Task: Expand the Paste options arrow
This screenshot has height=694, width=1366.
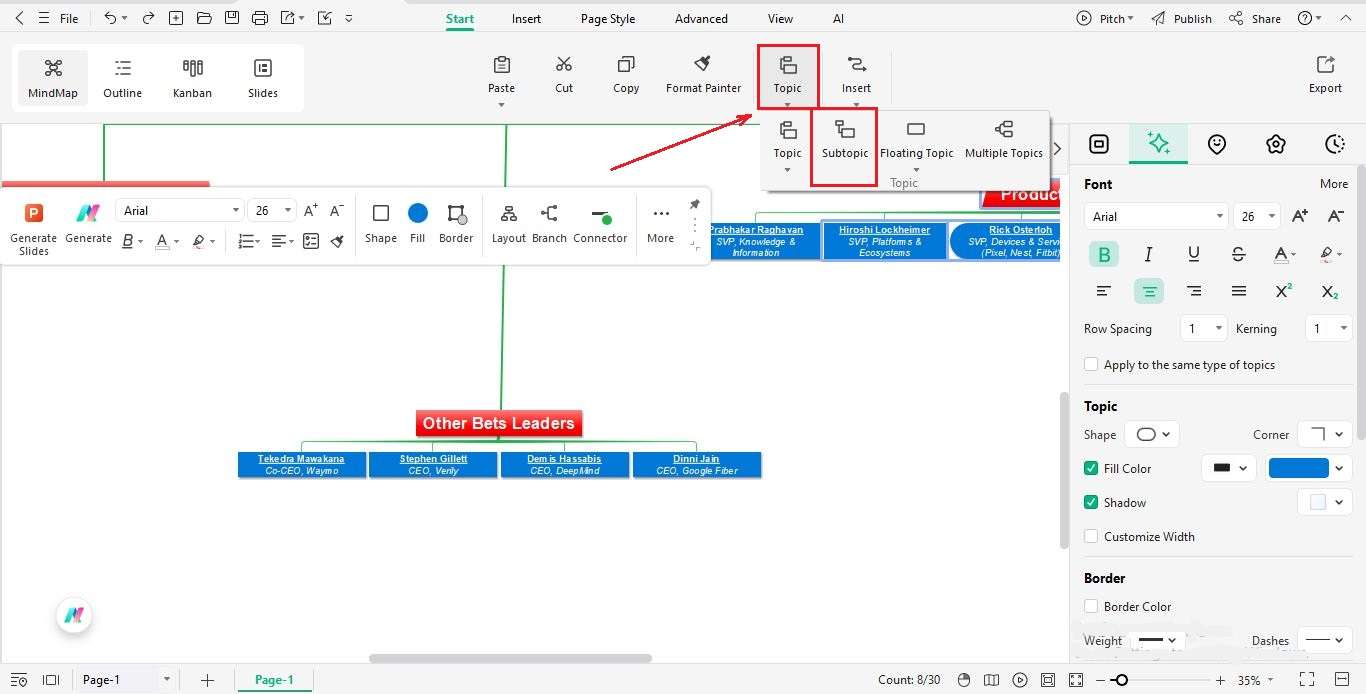Action: pyautogui.click(x=501, y=104)
